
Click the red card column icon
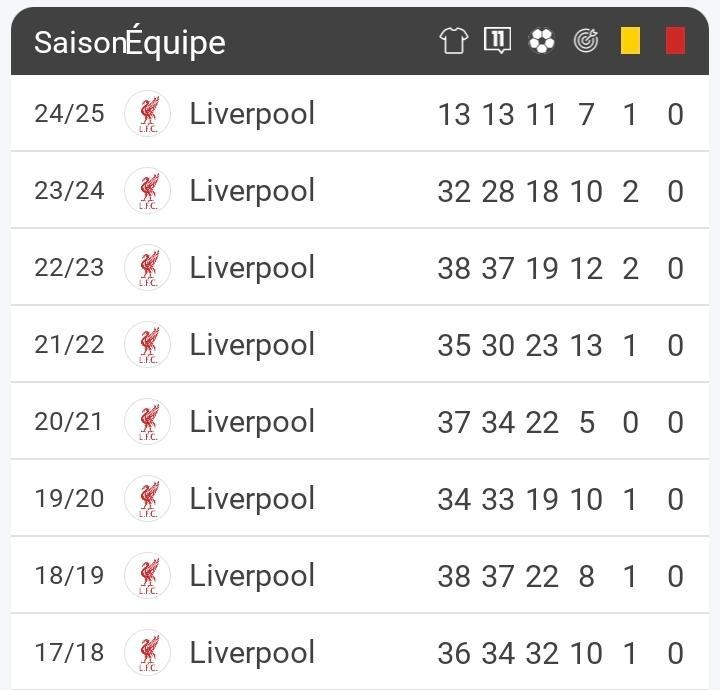[x=675, y=41]
